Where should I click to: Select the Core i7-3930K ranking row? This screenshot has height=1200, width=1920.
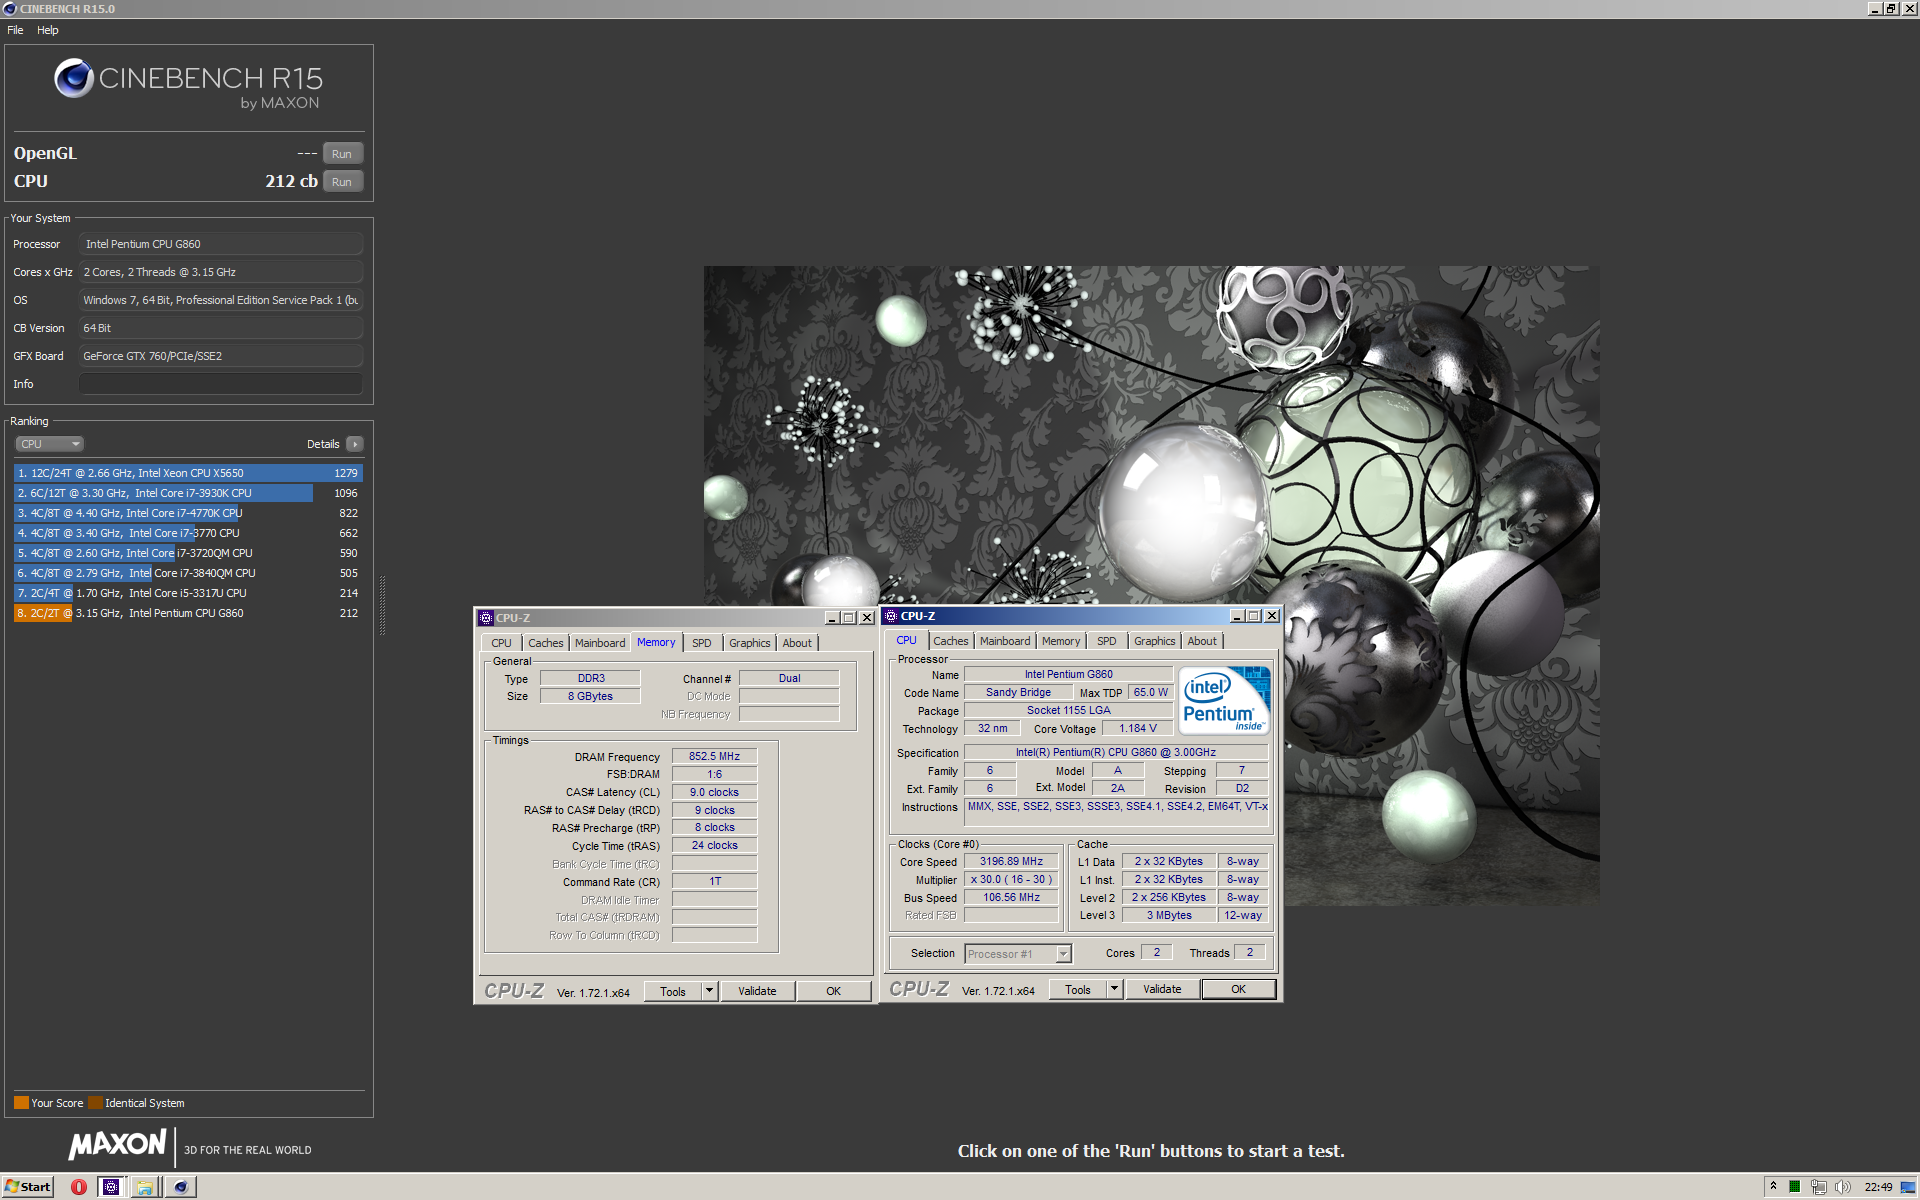[188, 493]
